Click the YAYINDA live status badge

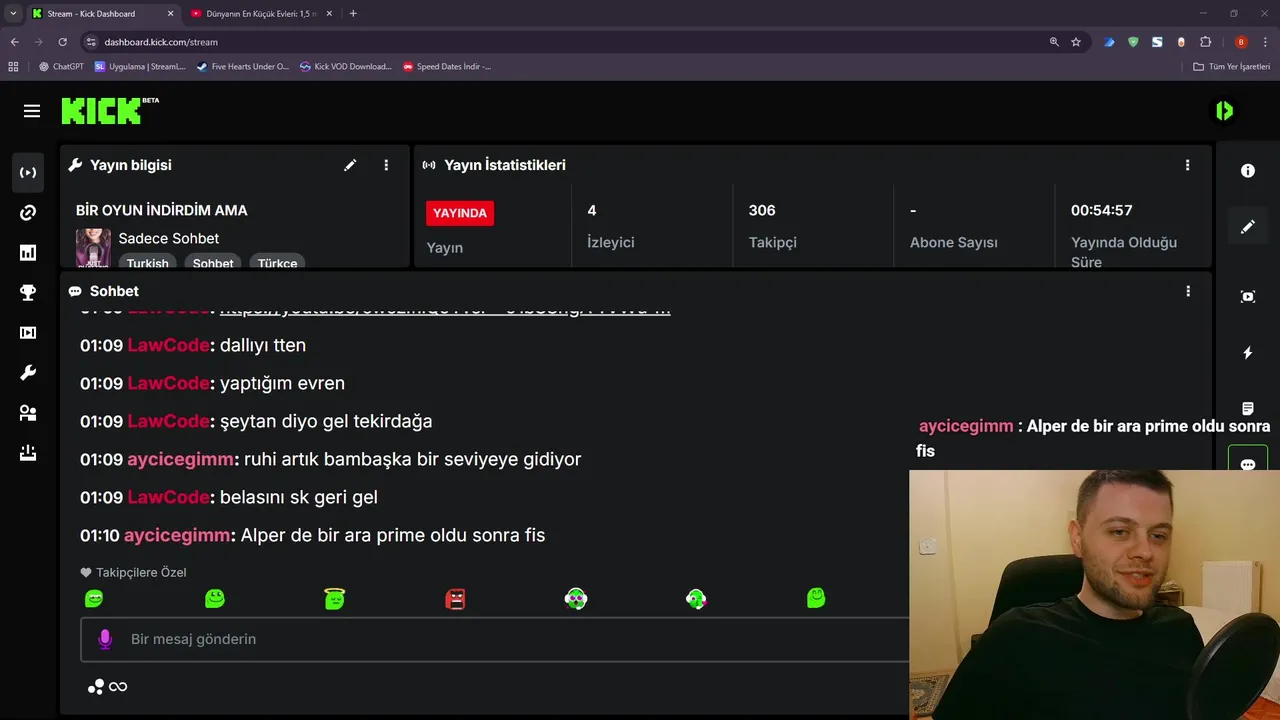(x=460, y=213)
